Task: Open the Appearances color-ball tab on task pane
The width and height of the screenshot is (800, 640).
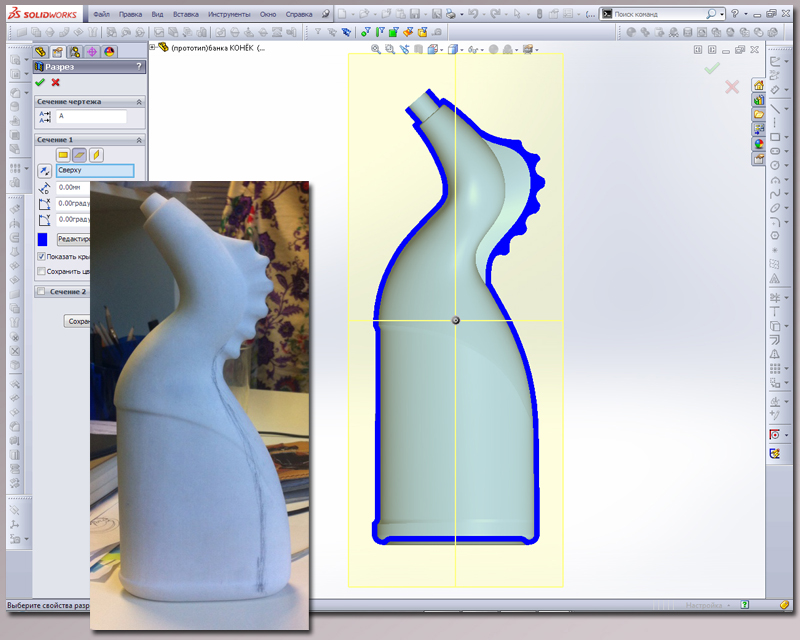Action: (759, 144)
